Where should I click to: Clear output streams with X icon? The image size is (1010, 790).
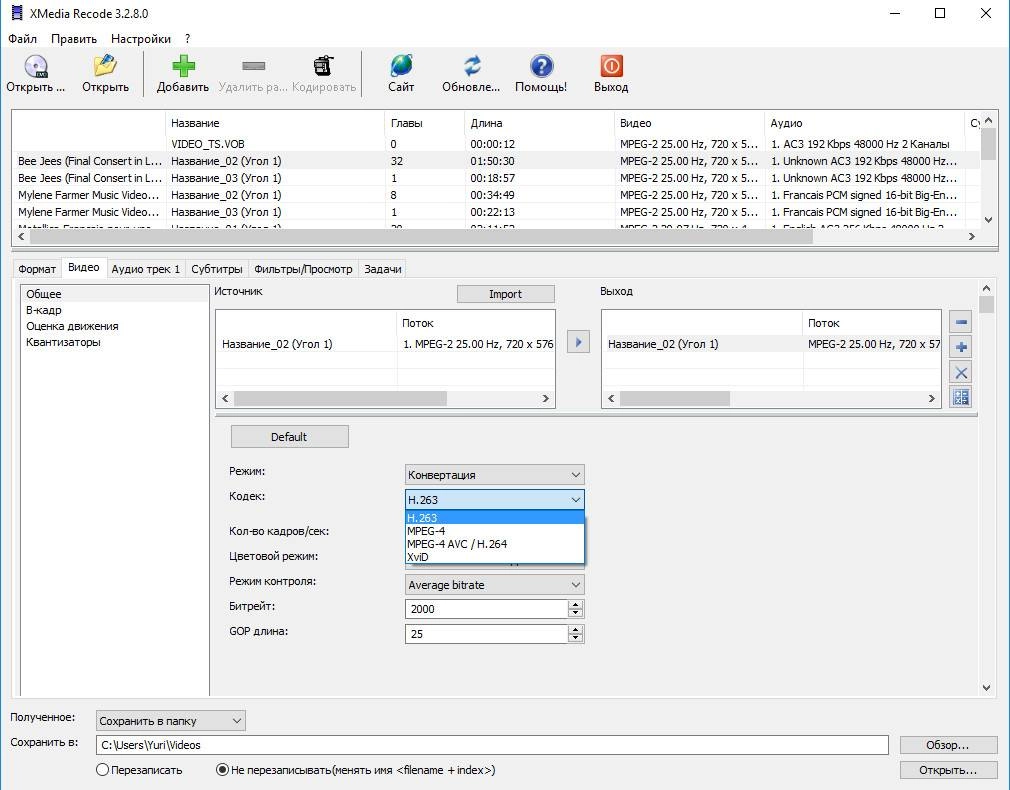click(x=961, y=372)
